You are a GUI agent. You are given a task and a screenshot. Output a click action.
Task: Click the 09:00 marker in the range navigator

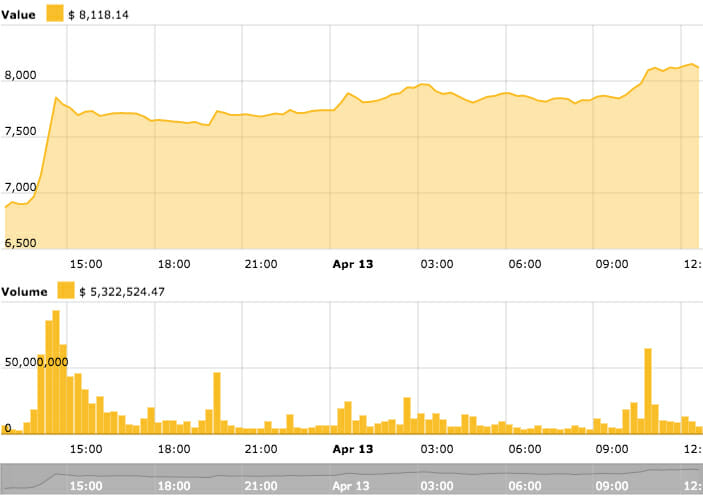(612, 486)
